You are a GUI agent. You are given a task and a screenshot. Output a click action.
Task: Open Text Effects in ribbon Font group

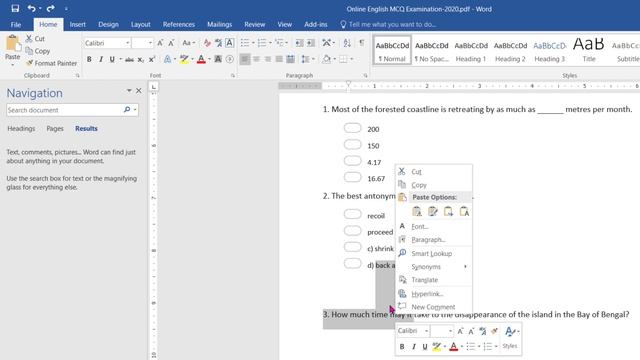[x=167, y=60]
